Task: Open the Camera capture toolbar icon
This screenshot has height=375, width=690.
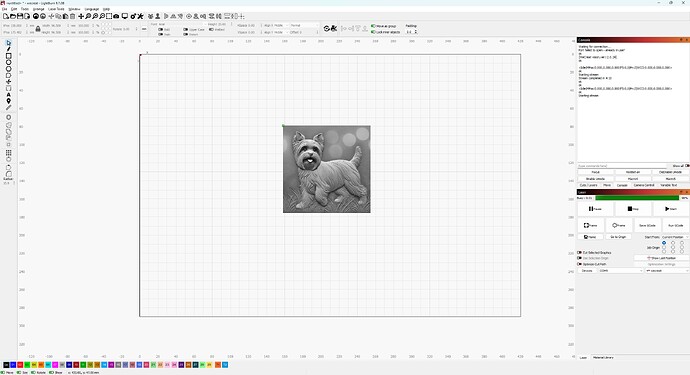Action: click(x=116, y=16)
